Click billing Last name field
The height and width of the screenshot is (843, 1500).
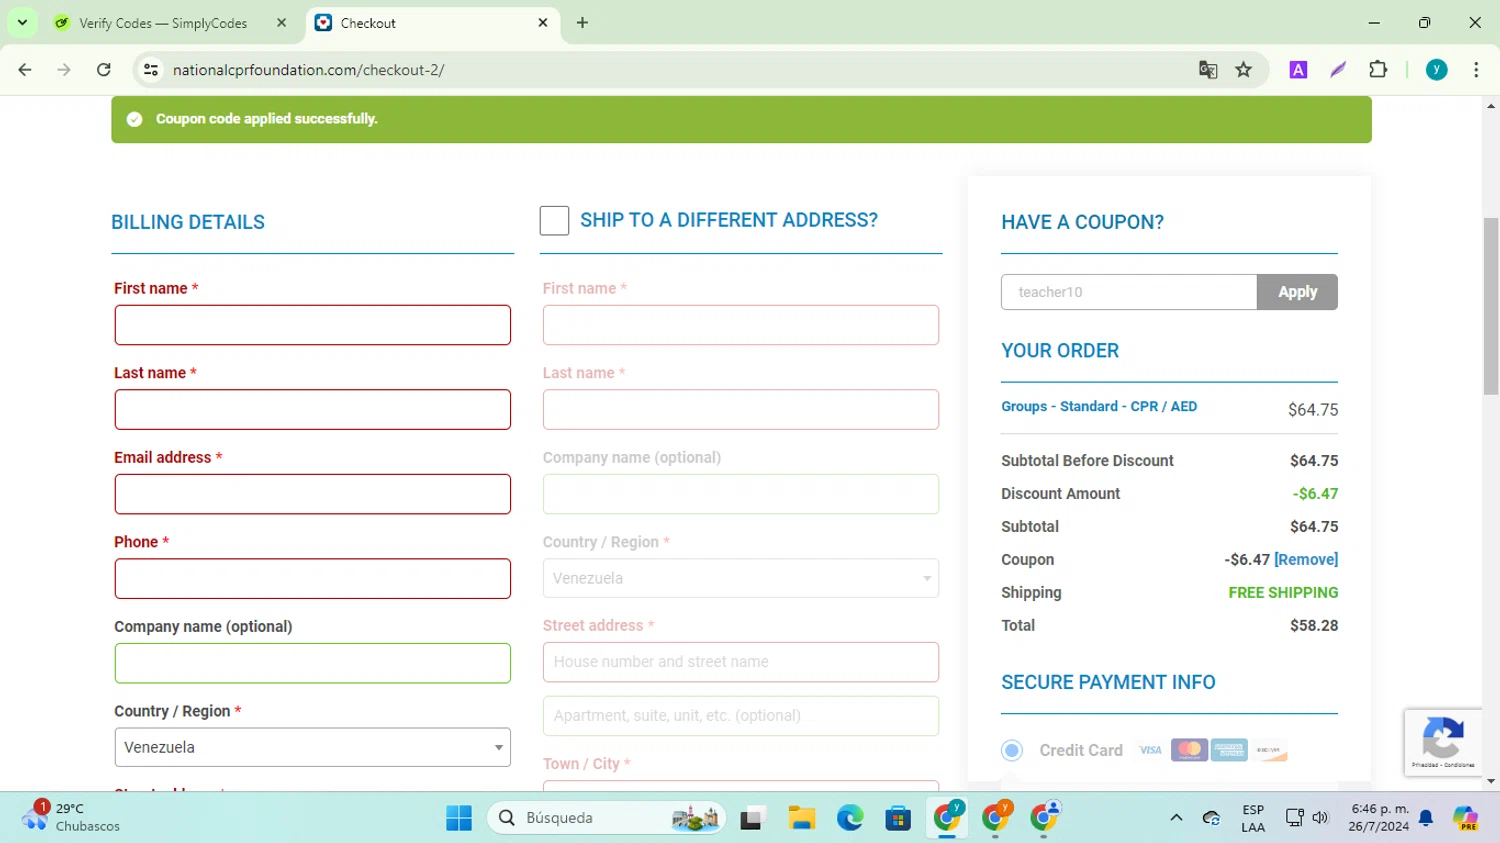click(x=312, y=410)
